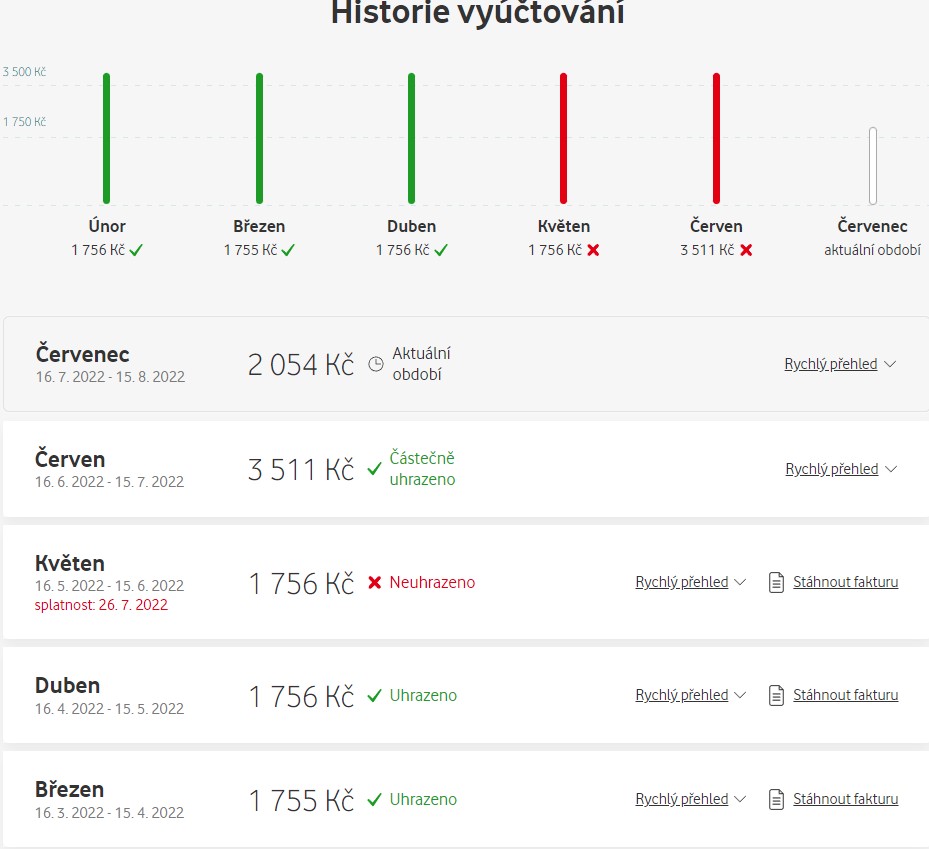Click the invoice document icon for Květen

click(x=776, y=582)
